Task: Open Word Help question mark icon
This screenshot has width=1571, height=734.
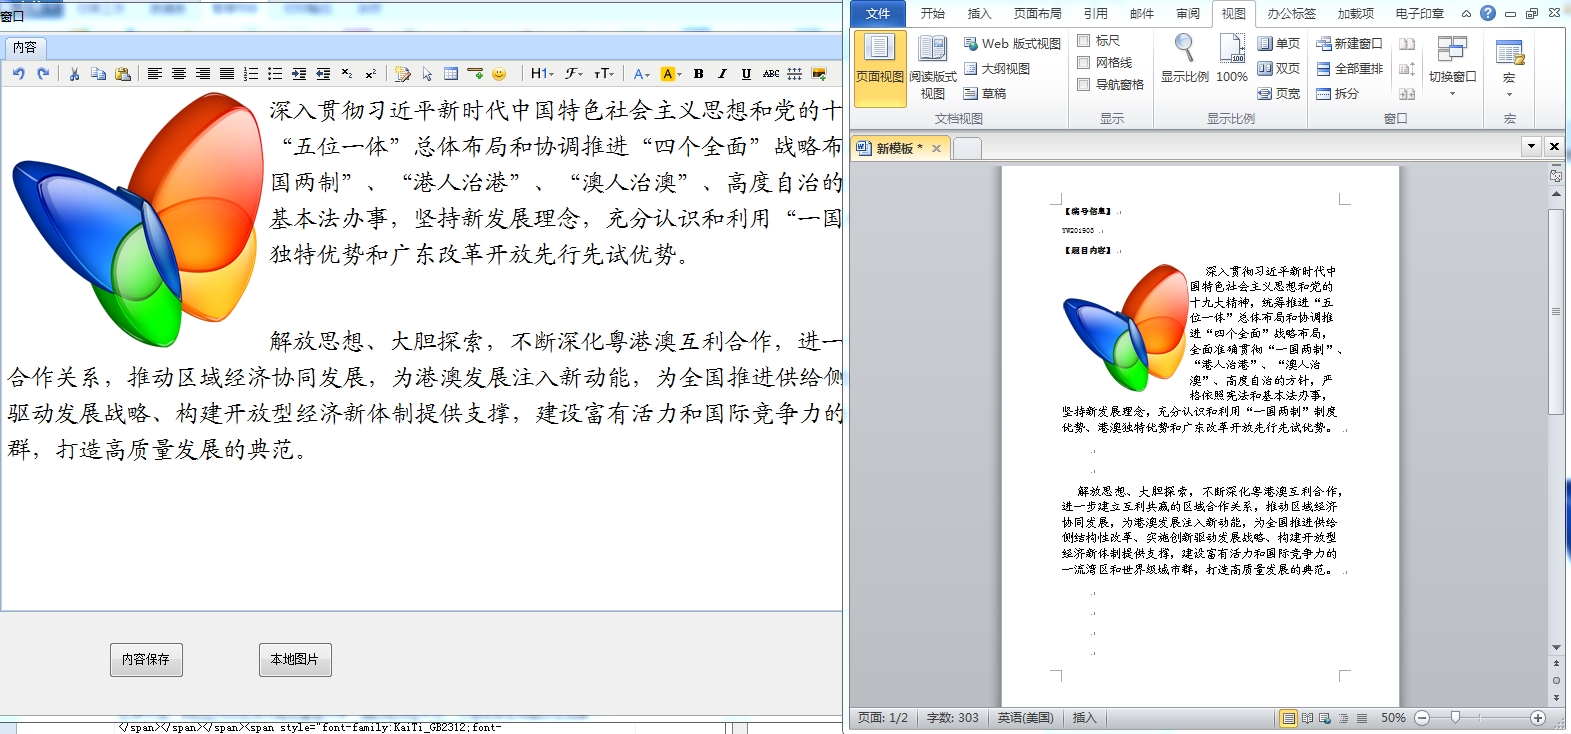Action: click(x=1488, y=13)
